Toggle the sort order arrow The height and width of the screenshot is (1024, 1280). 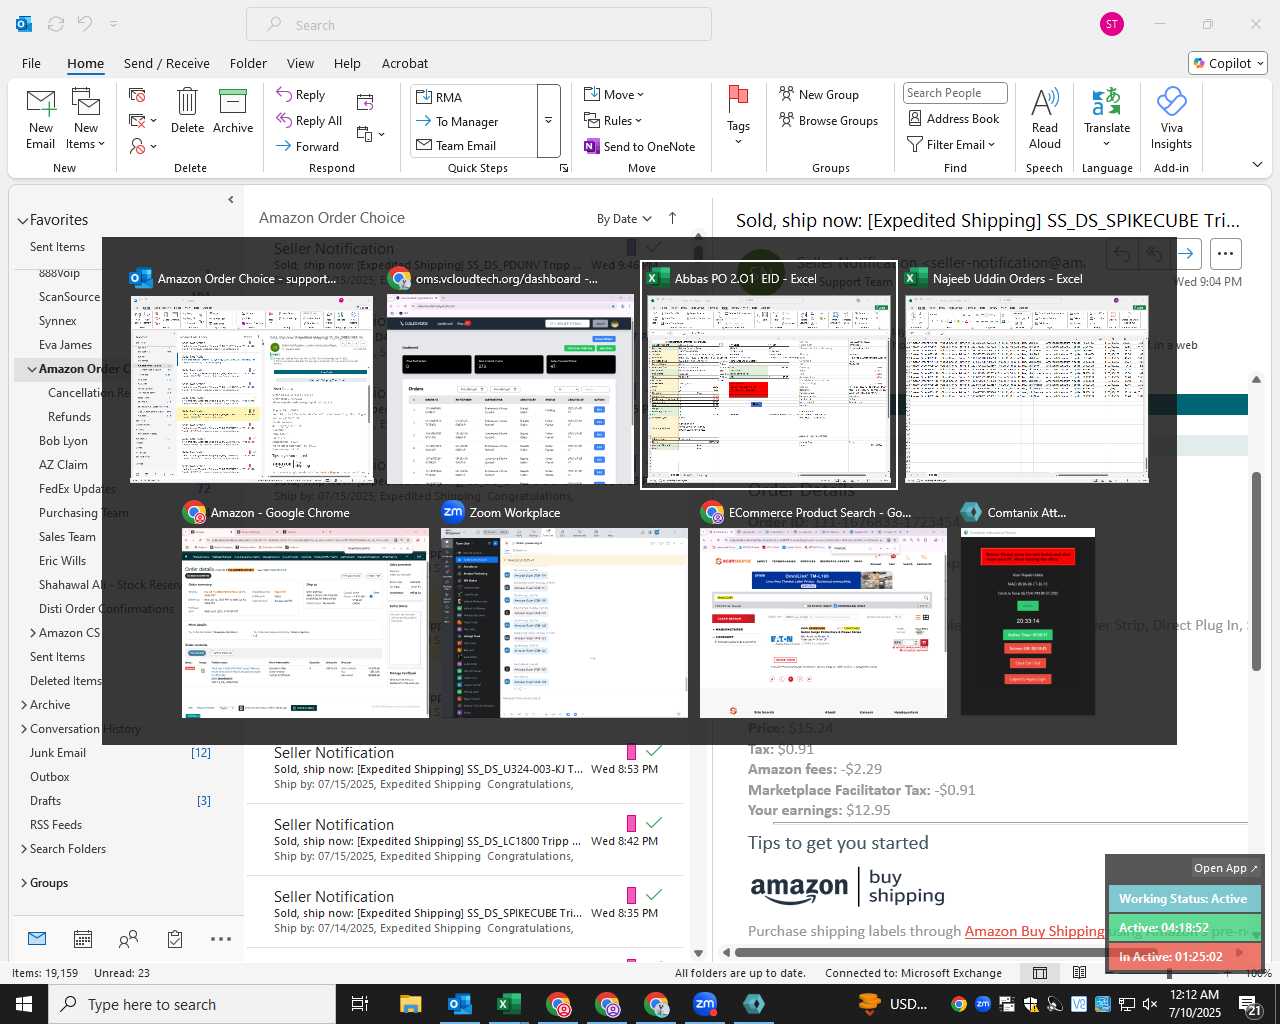(x=672, y=218)
